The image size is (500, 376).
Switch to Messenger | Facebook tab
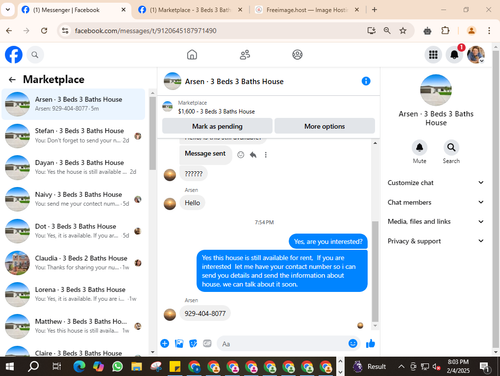(73, 10)
